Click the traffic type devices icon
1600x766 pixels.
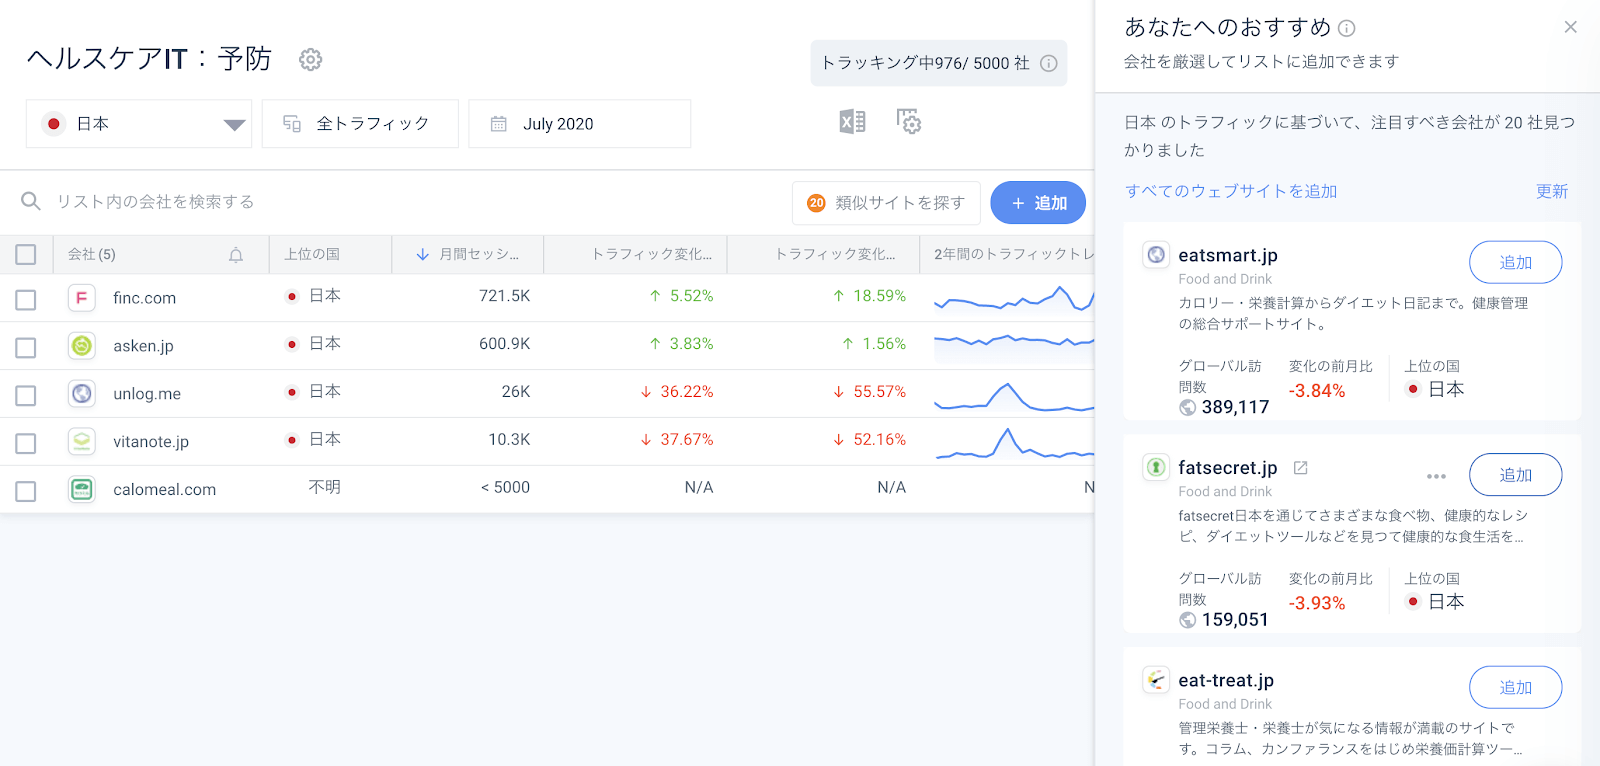pyautogui.click(x=292, y=124)
